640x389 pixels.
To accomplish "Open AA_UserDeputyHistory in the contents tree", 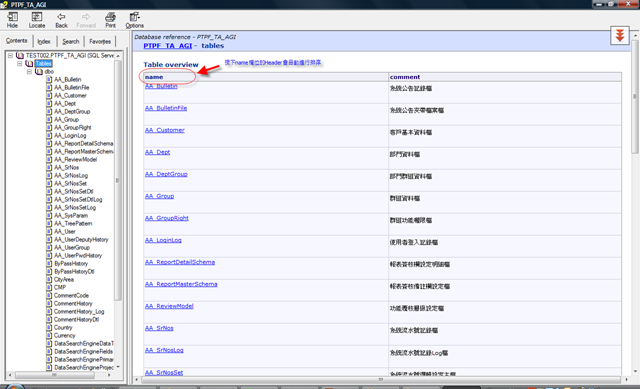I will [x=81, y=240].
